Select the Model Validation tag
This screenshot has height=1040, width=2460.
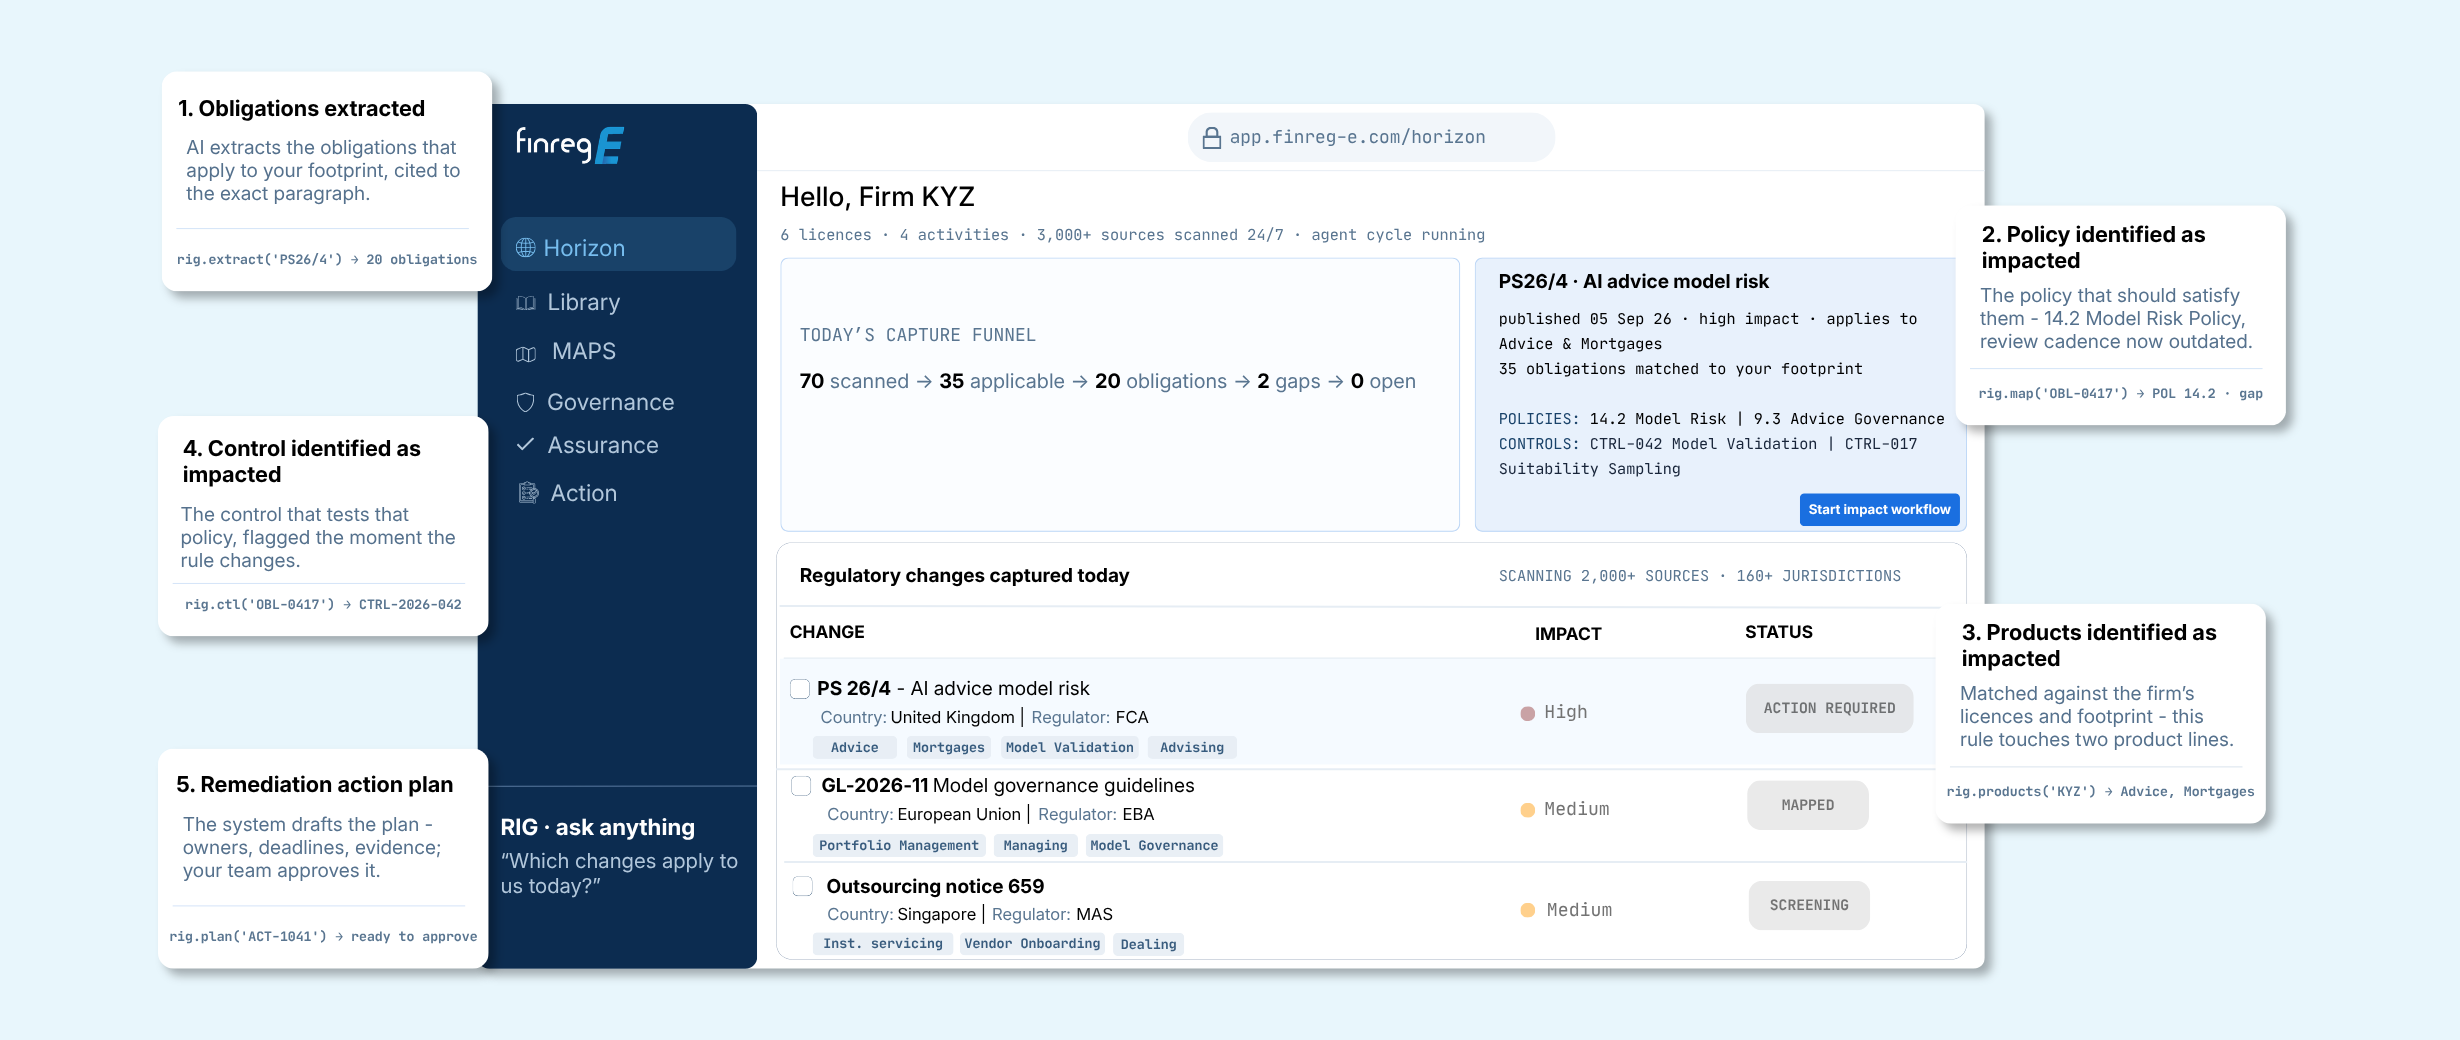[x=1069, y=747]
